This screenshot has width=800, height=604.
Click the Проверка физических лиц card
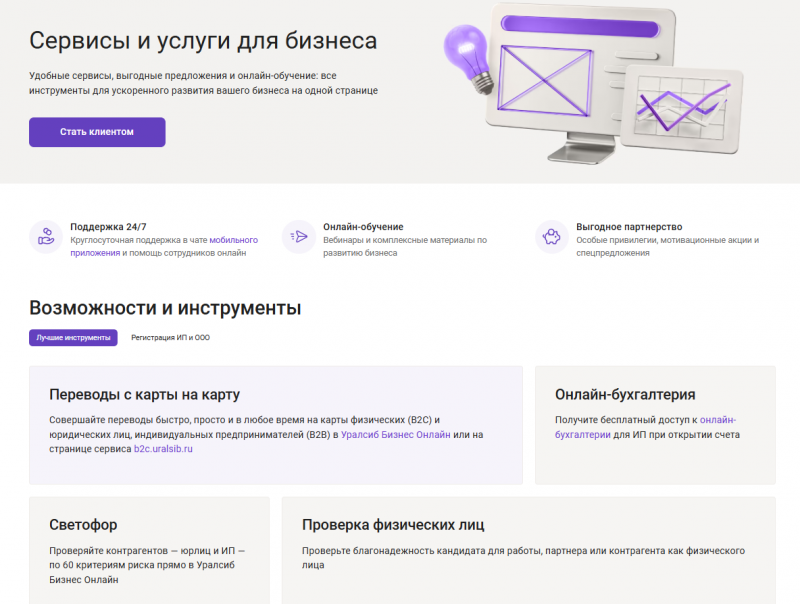(x=392, y=524)
